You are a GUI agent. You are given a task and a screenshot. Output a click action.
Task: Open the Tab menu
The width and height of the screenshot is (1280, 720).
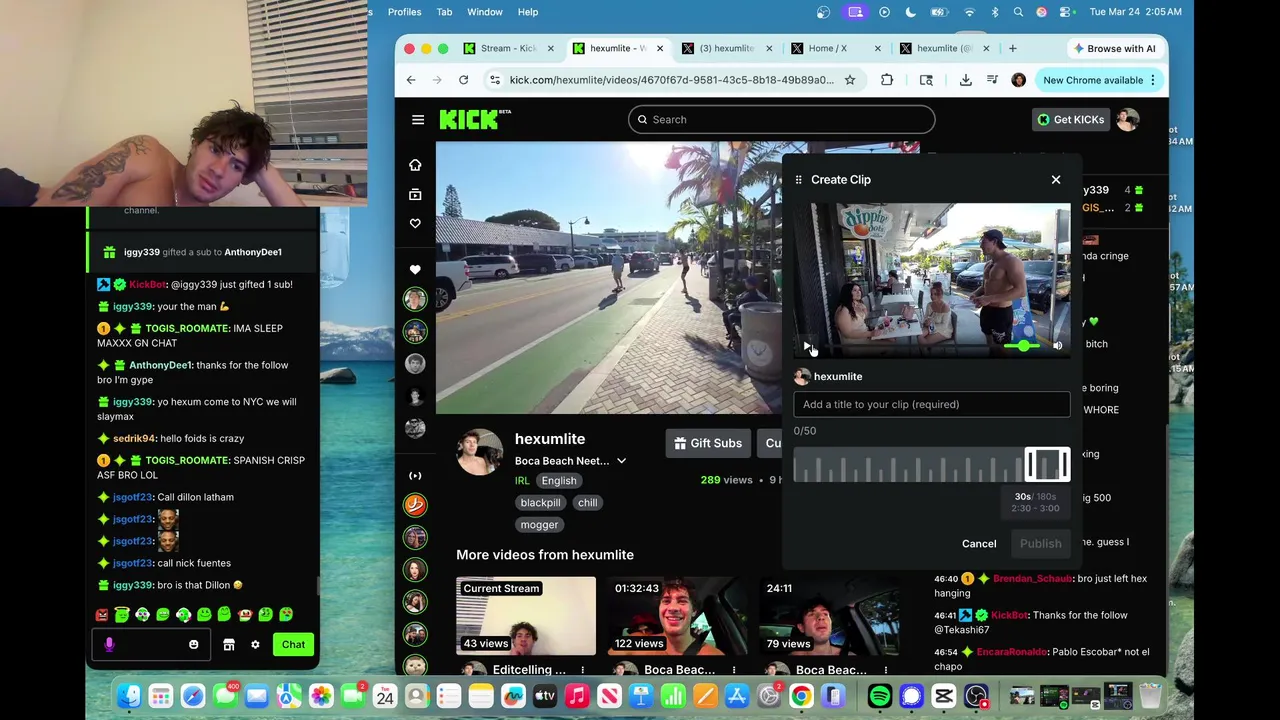(x=444, y=12)
